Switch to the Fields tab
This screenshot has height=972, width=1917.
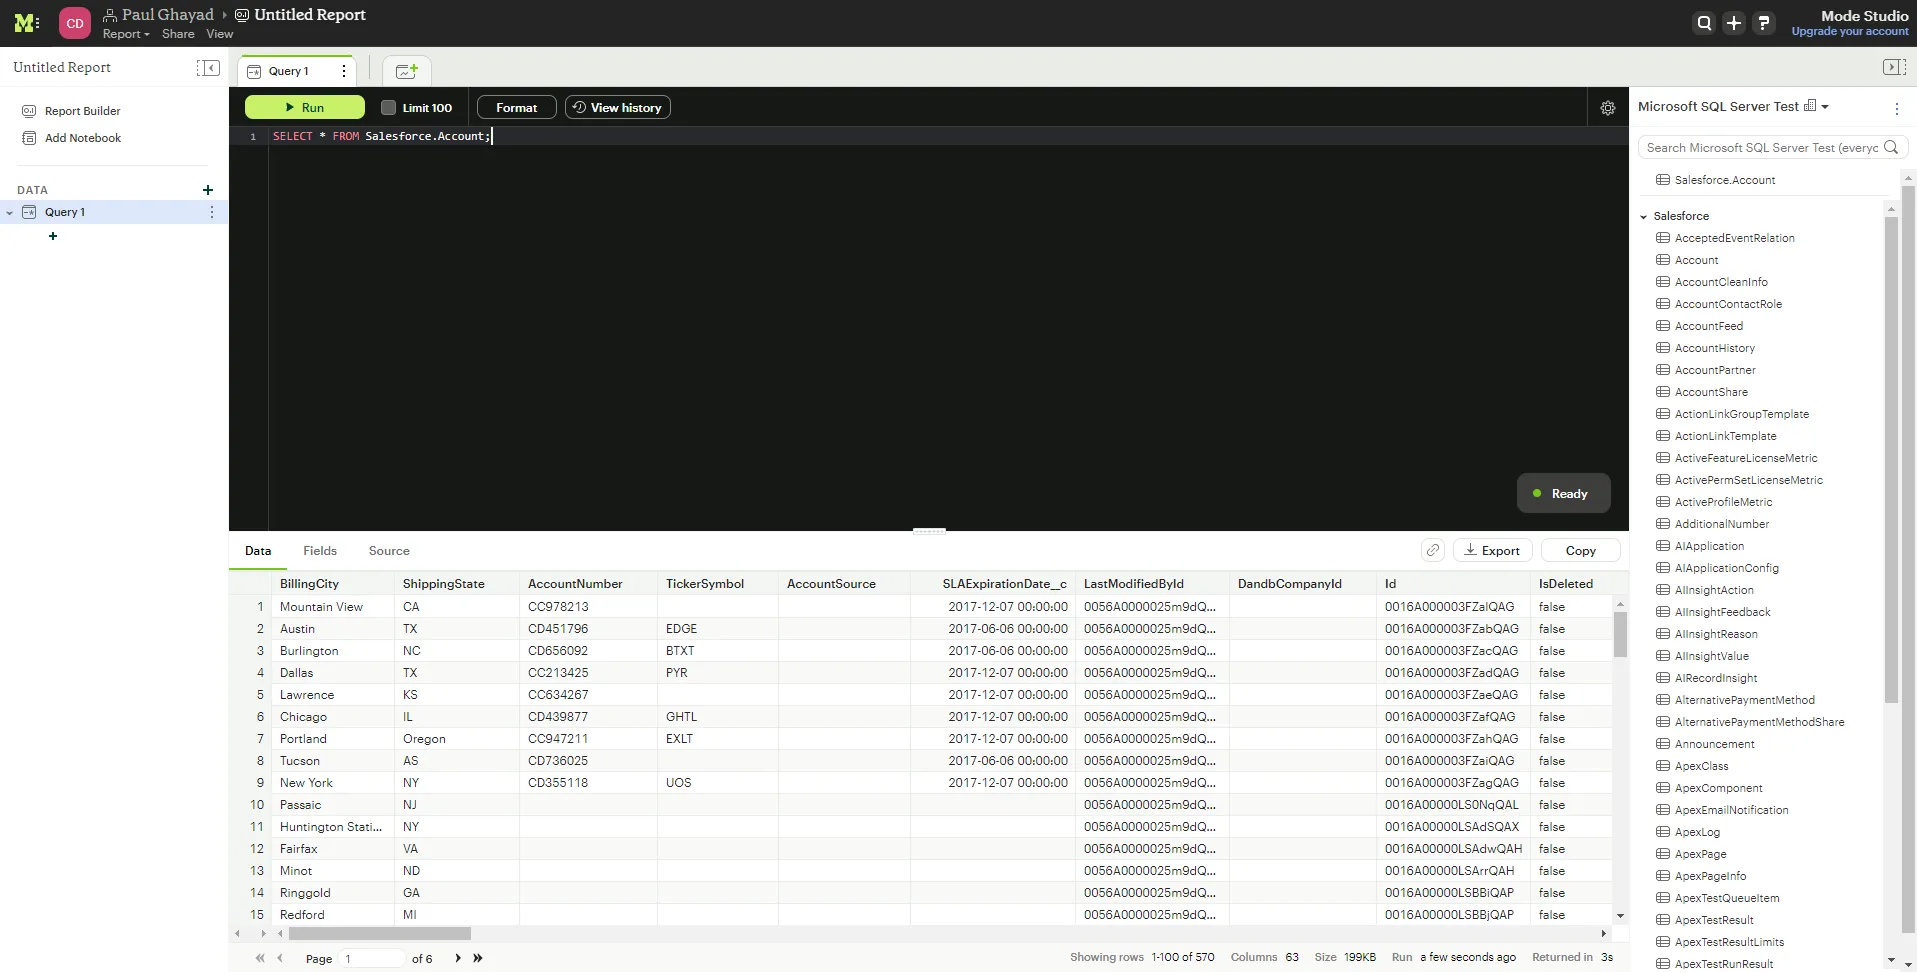320,551
